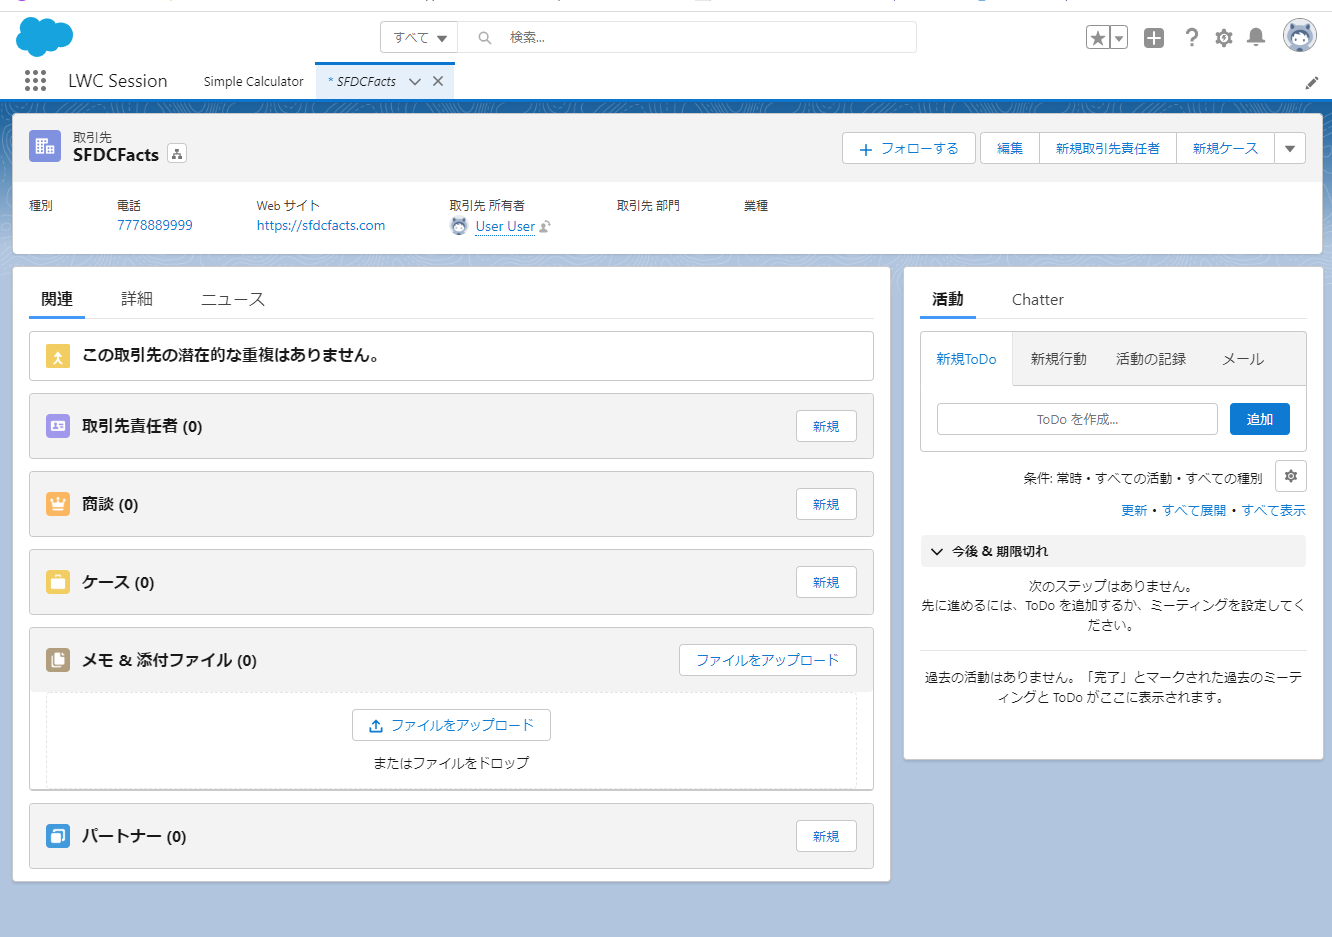The height and width of the screenshot is (937, 1332).
Task: Click the すべて展開 expand all link
Action: tap(1194, 511)
